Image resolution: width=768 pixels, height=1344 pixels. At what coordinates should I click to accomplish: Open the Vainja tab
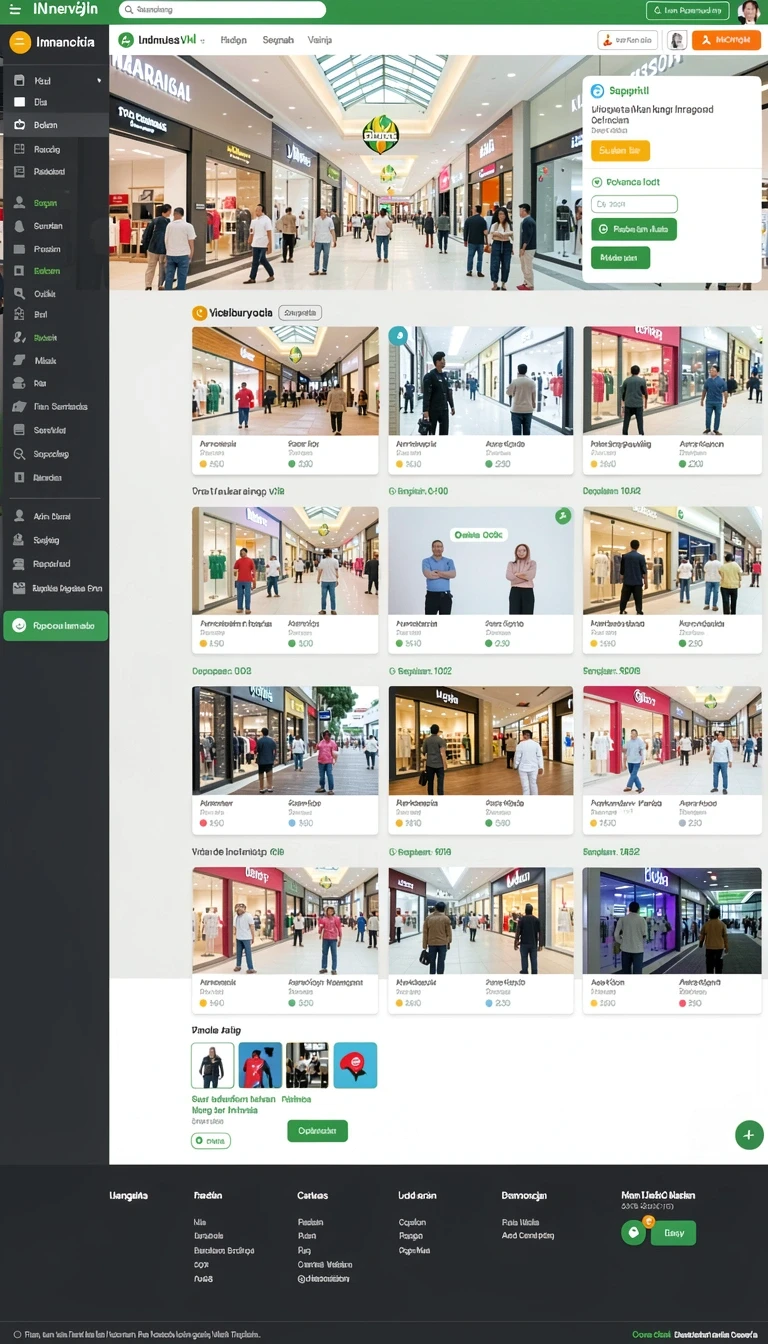tap(320, 40)
